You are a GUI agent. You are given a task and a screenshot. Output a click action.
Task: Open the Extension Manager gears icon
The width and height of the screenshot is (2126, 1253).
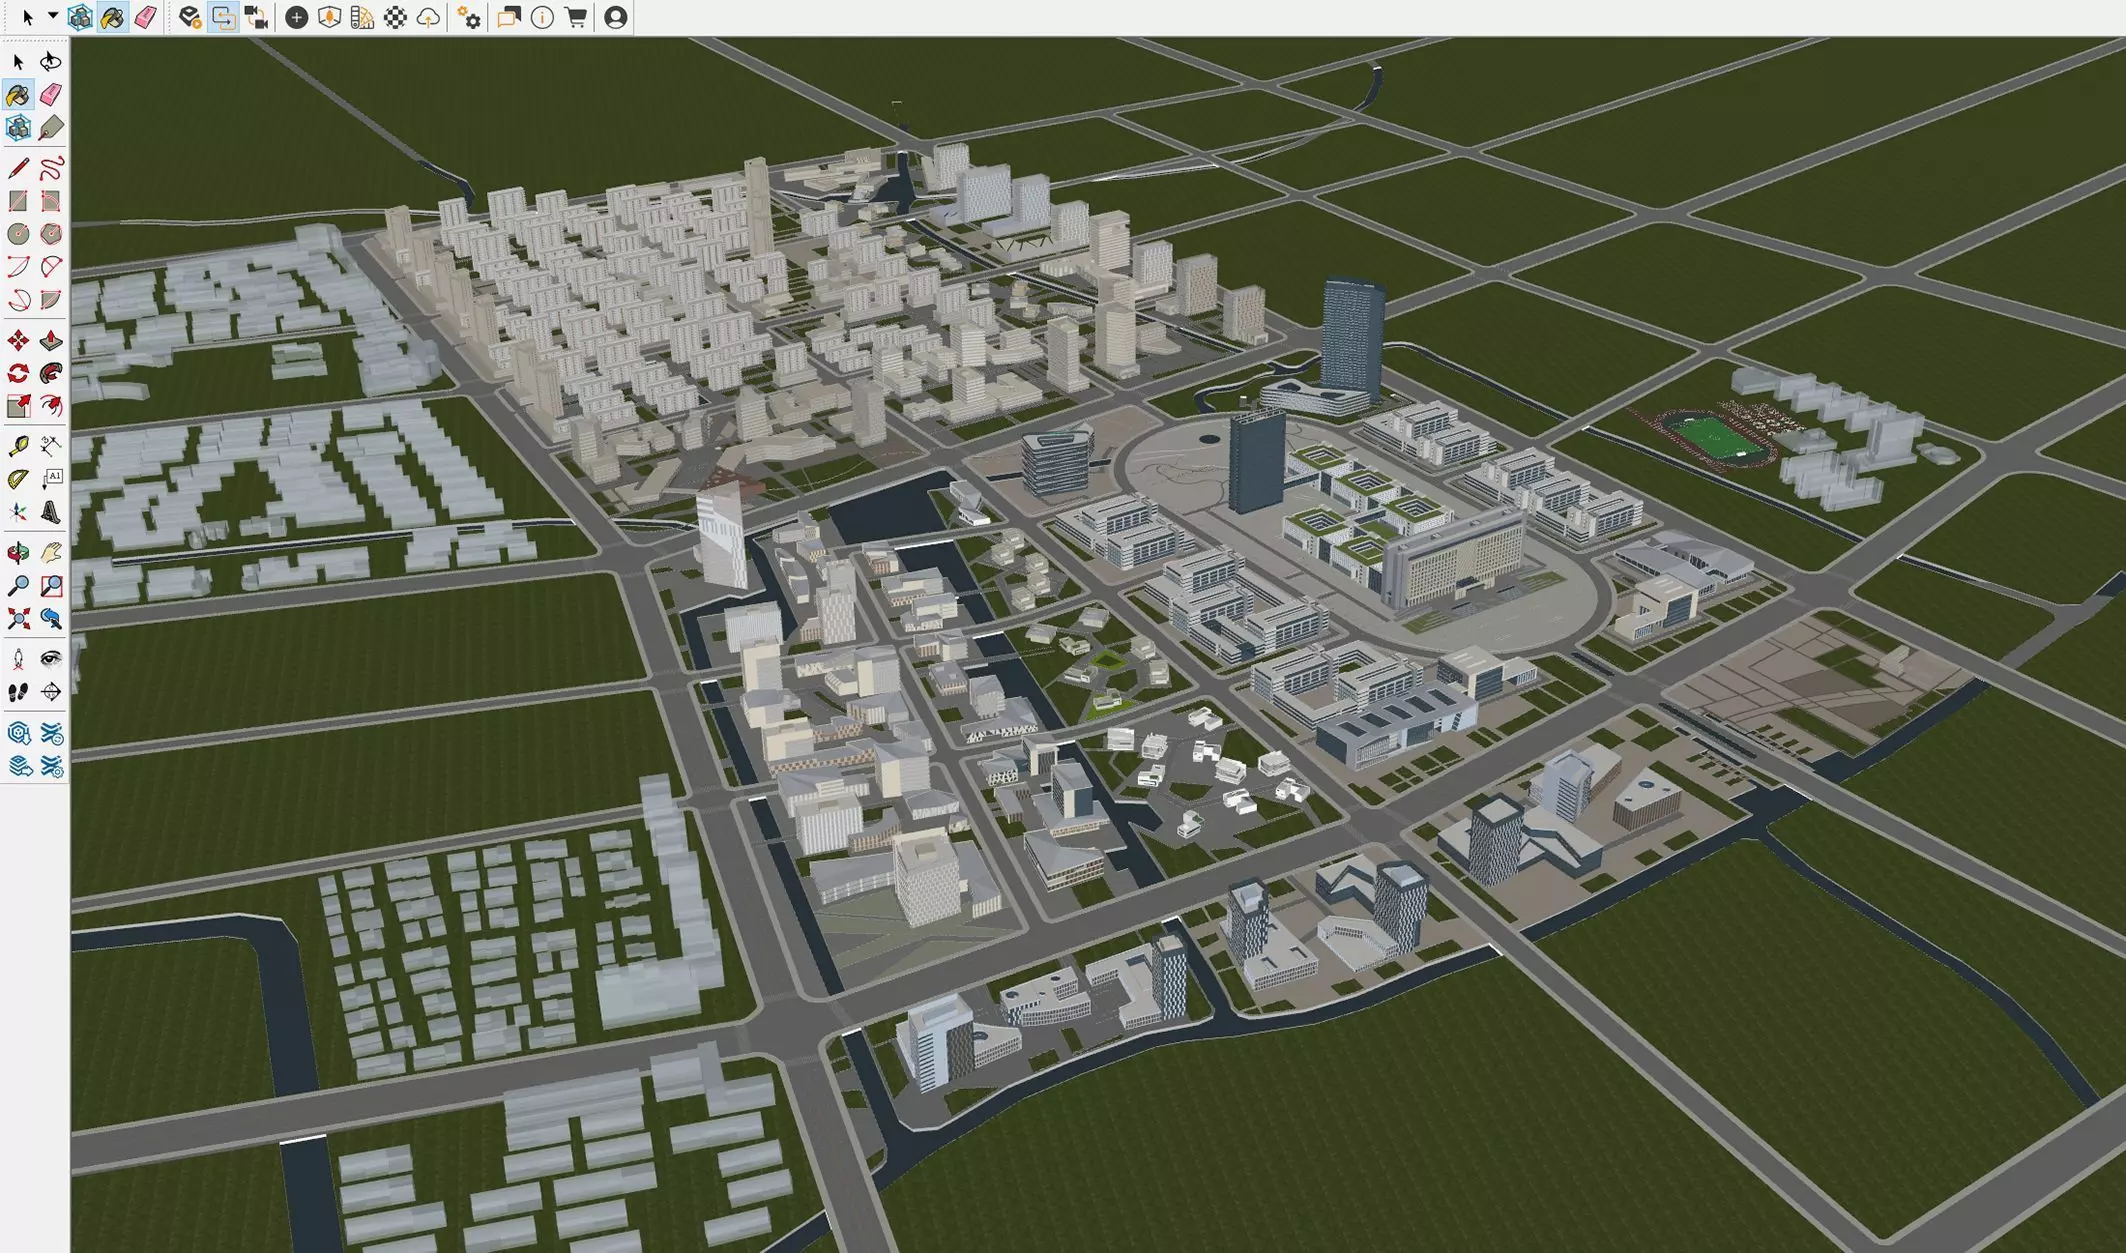468,17
